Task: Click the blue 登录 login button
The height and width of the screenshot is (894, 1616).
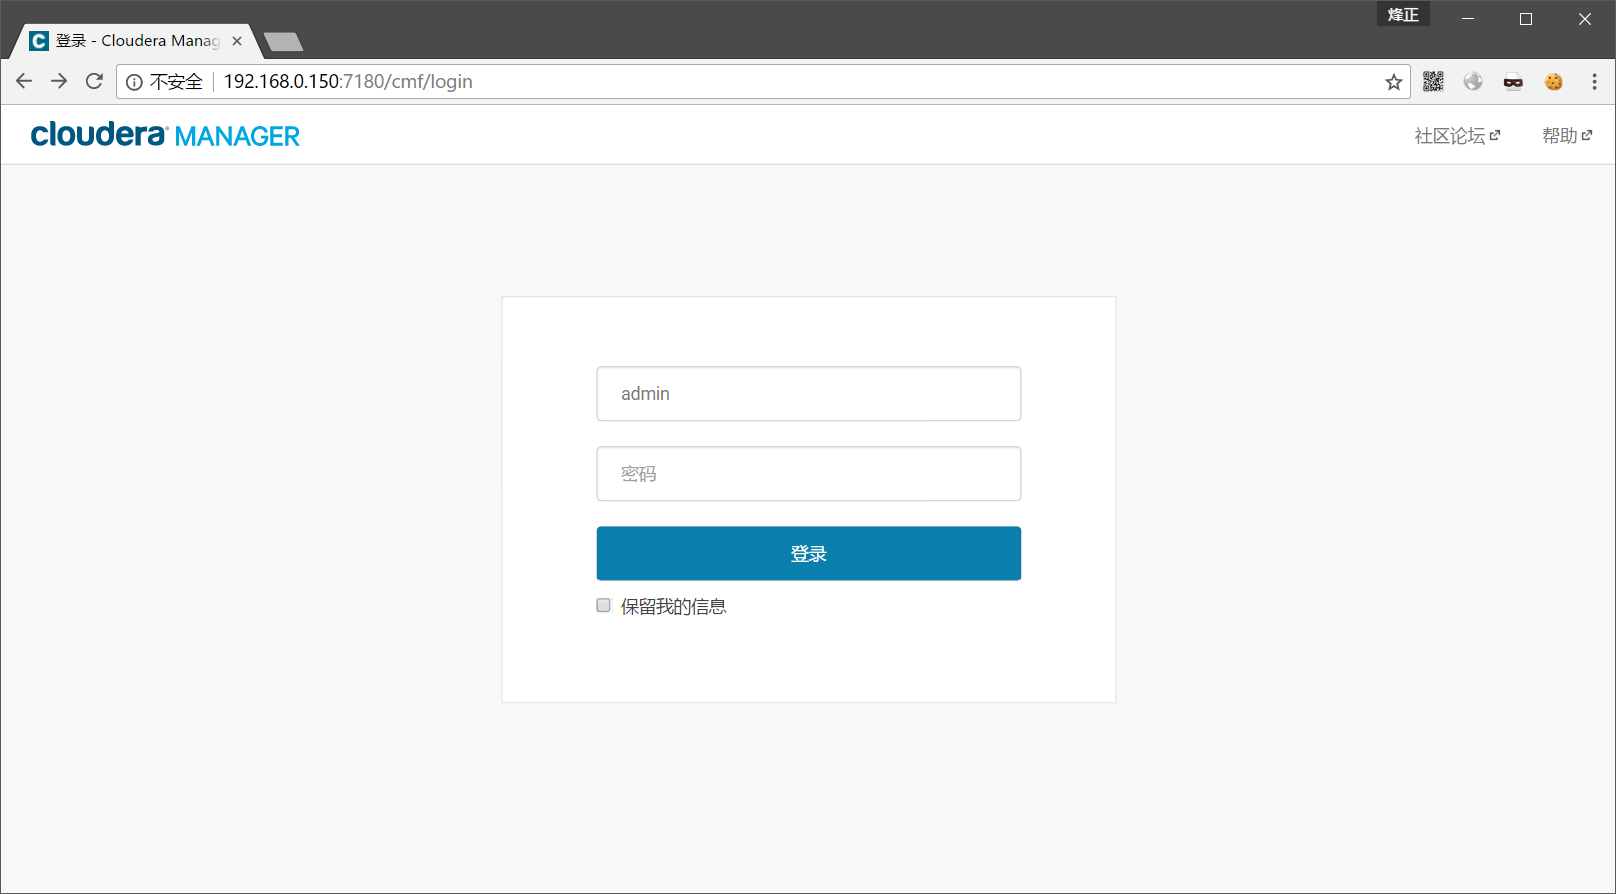Action: click(809, 554)
